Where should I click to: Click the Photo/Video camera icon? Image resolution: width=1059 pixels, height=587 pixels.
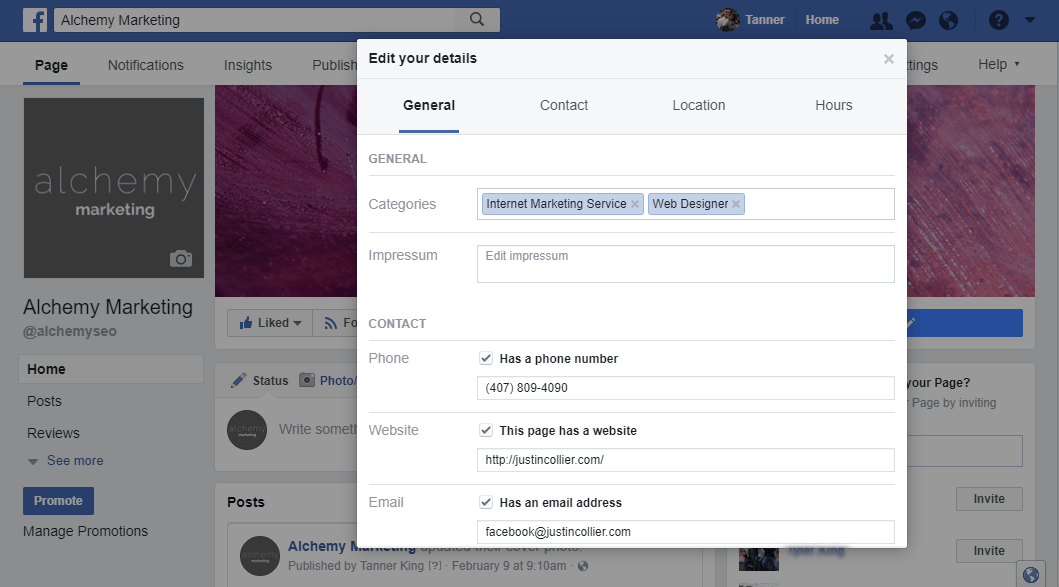point(307,380)
